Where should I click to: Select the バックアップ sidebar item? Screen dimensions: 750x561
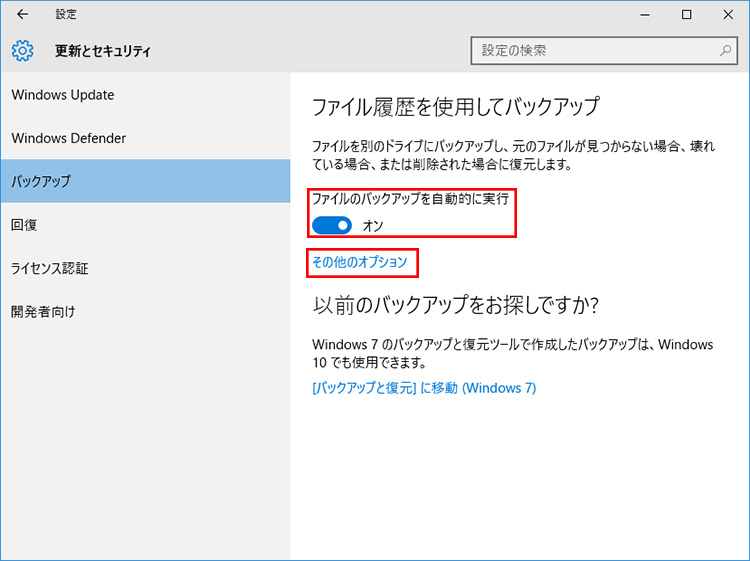click(x=41, y=182)
